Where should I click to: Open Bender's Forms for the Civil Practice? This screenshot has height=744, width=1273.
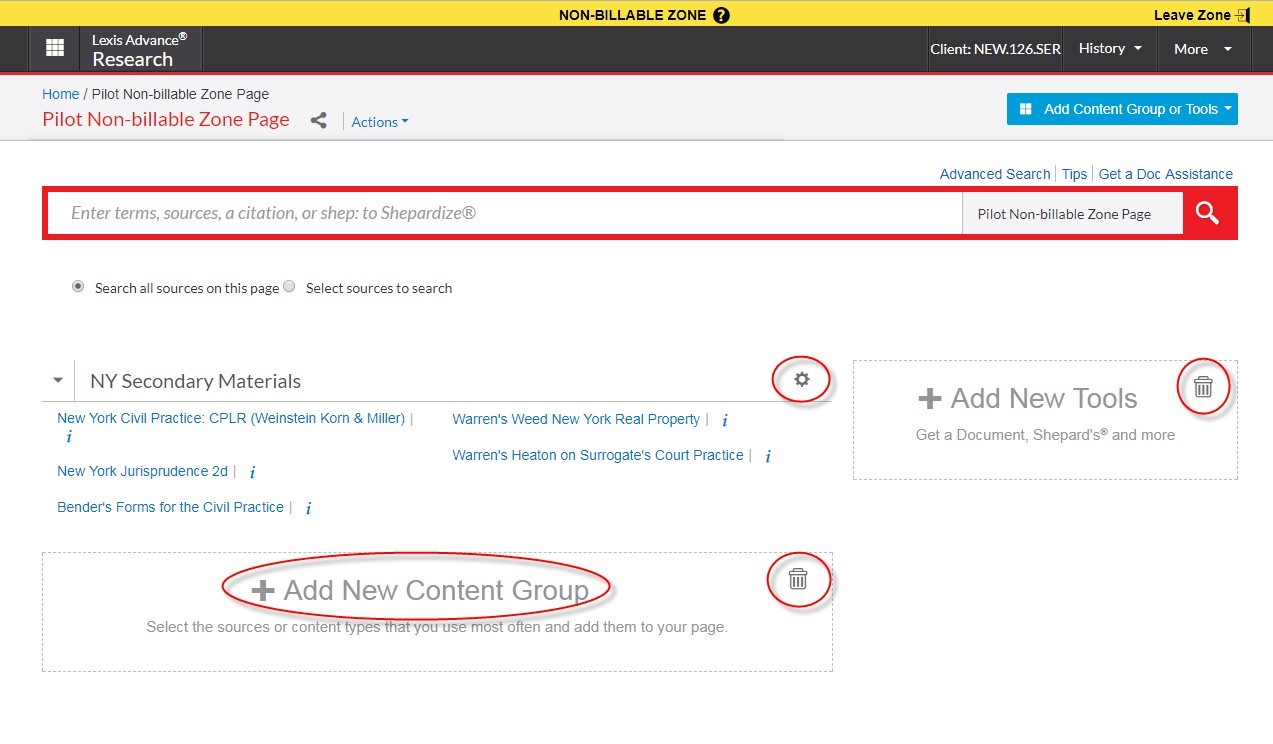tap(170, 507)
